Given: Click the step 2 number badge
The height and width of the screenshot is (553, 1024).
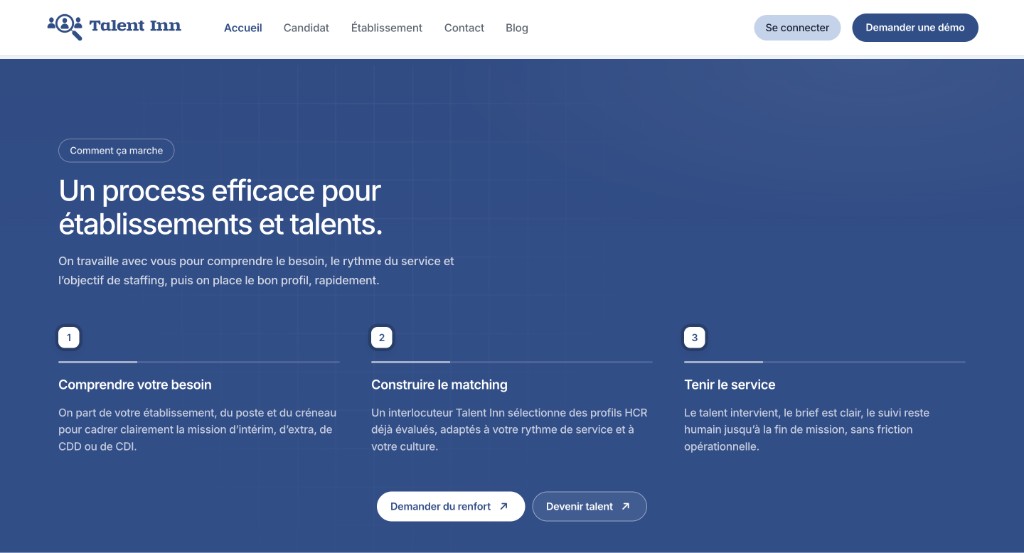Looking at the screenshot, I should (x=381, y=338).
